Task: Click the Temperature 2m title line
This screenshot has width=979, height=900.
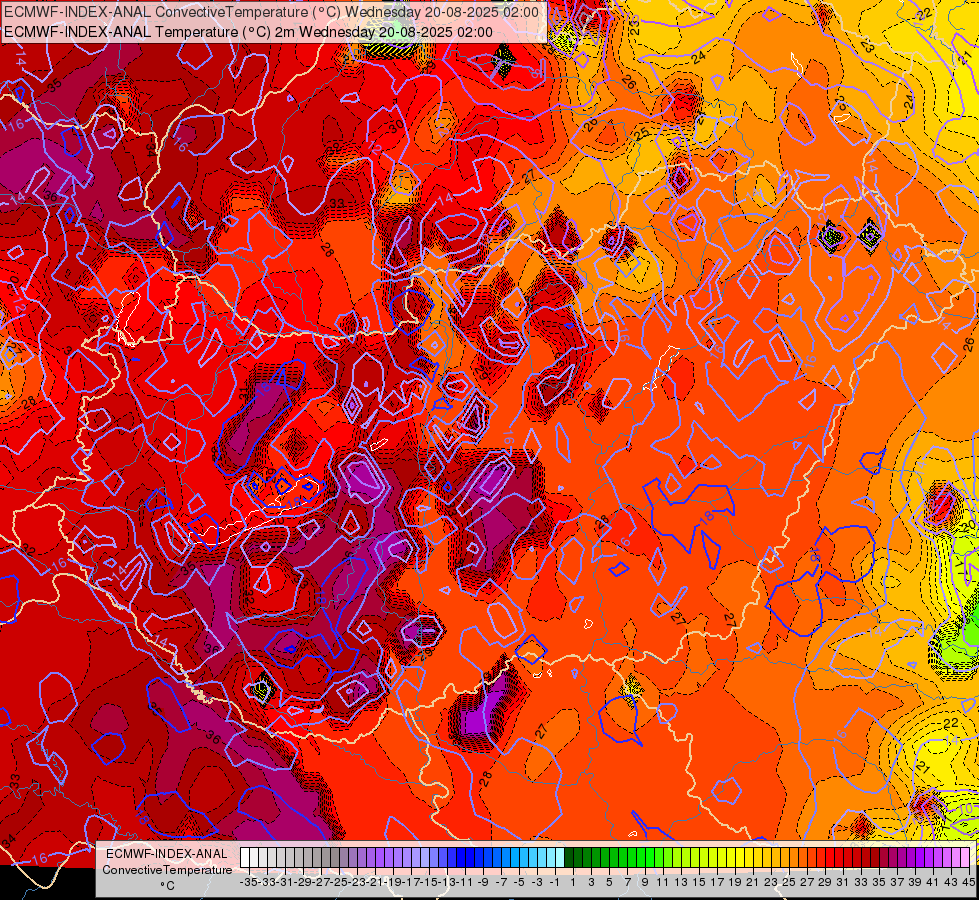Action: [248, 32]
